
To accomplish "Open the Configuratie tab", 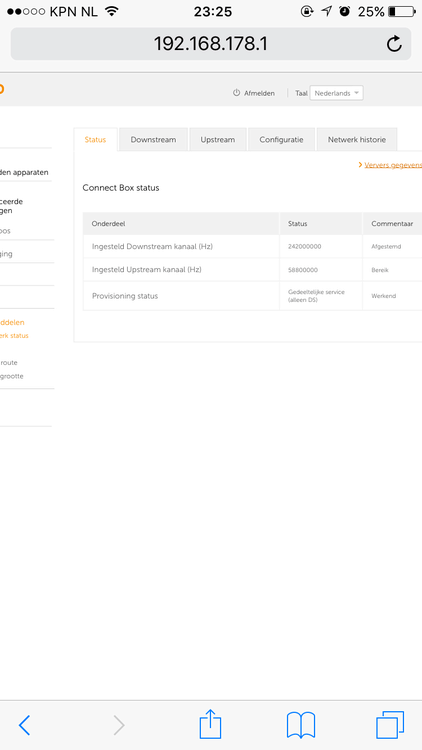I will tap(281, 140).
